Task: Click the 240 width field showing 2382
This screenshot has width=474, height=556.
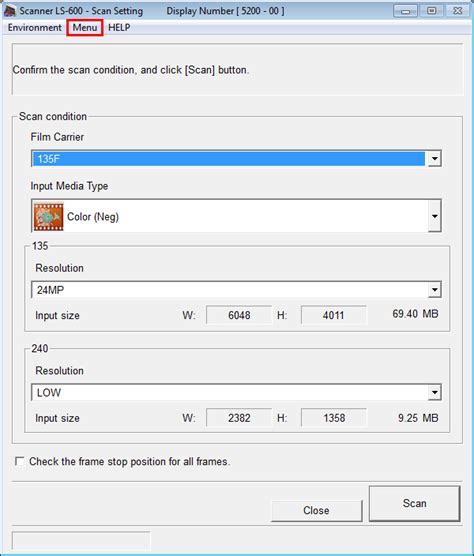Action: (x=239, y=418)
